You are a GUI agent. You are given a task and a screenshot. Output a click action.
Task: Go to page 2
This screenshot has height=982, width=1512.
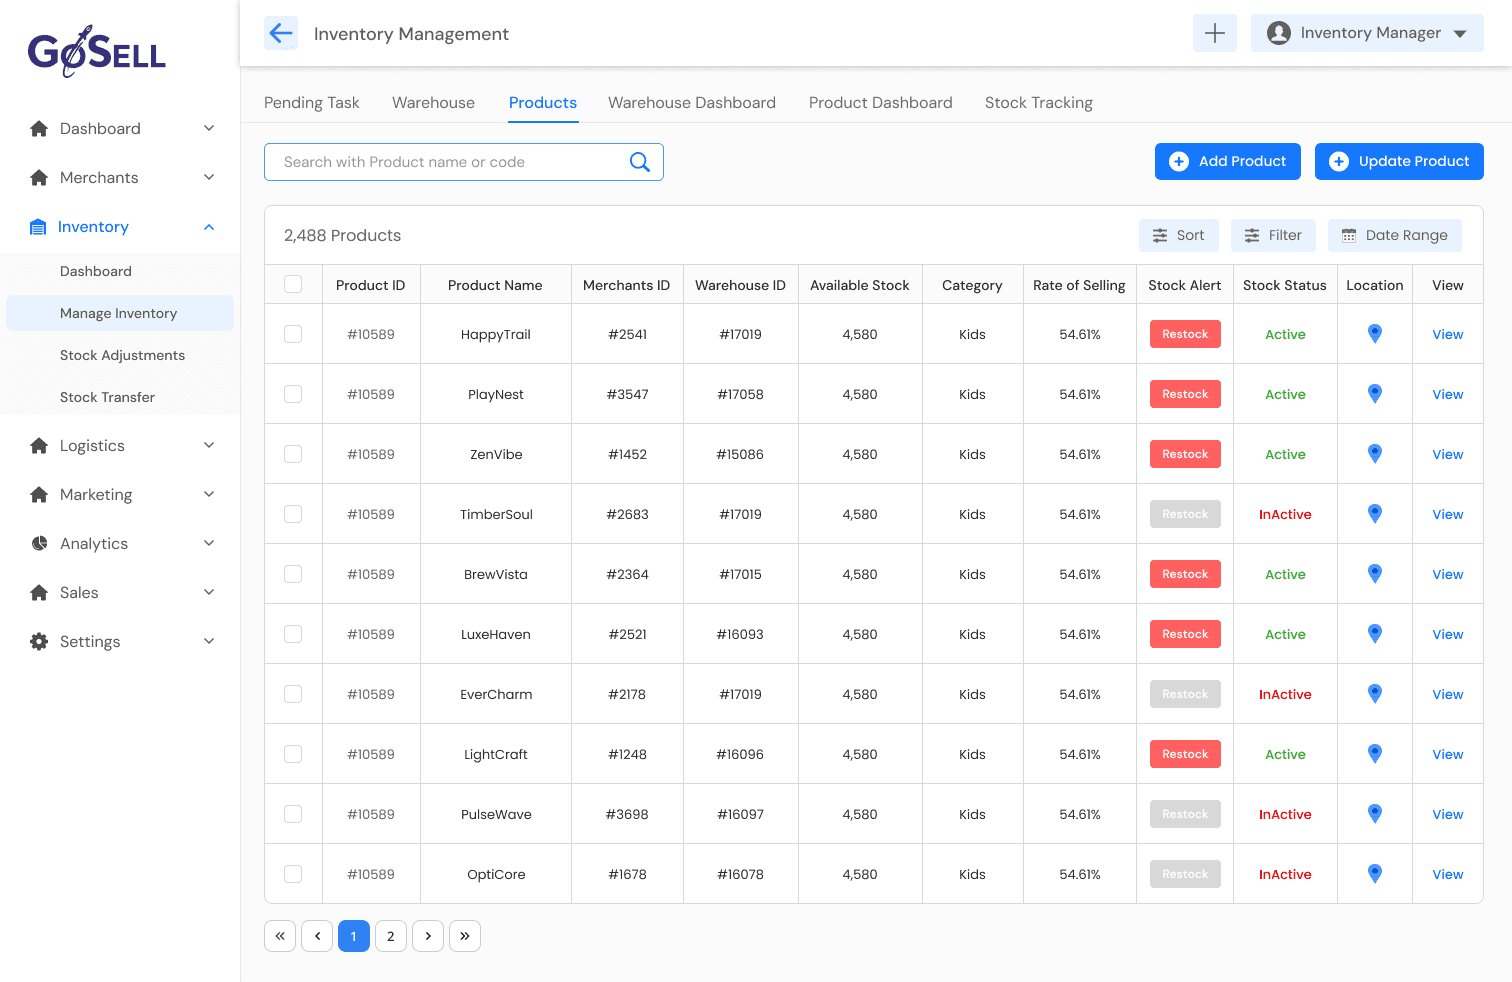pos(391,936)
